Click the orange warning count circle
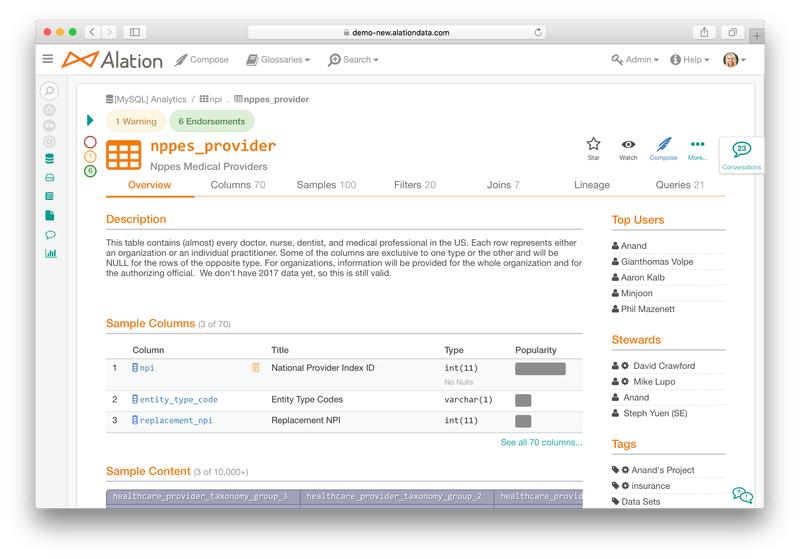The width and height of the screenshot is (800, 559). point(90,157)
